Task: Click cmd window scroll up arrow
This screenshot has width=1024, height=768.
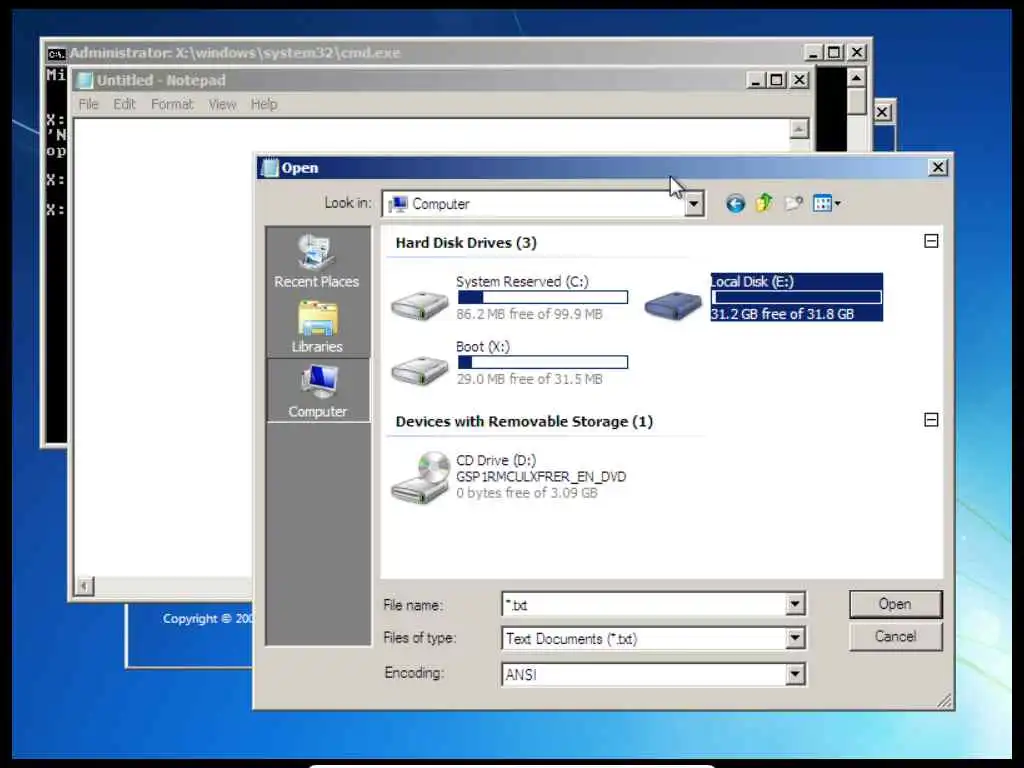Action: pyautogui.click(x=856, y=78)
